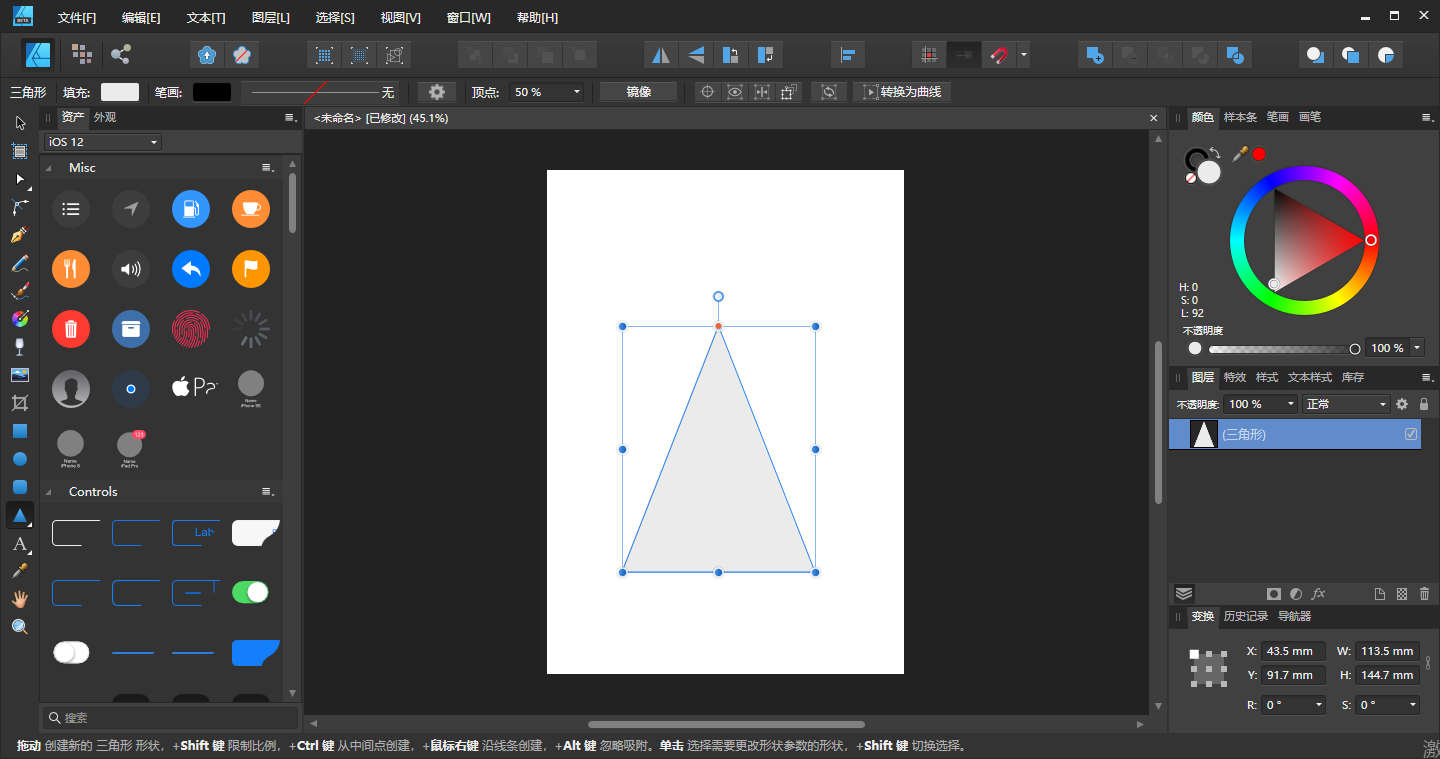Screen dimensions: 1440x759
Task: Select the Pen tool in left toolbar
Action: [19, 235]
